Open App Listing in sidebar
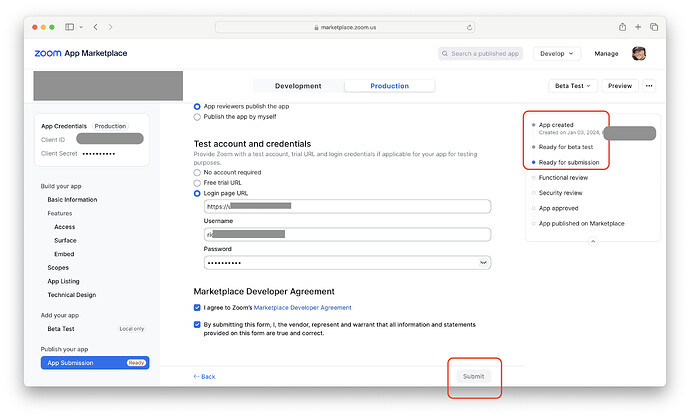This screenshot has height=418, width=690. pyautogui.click(x=63, y=282)
